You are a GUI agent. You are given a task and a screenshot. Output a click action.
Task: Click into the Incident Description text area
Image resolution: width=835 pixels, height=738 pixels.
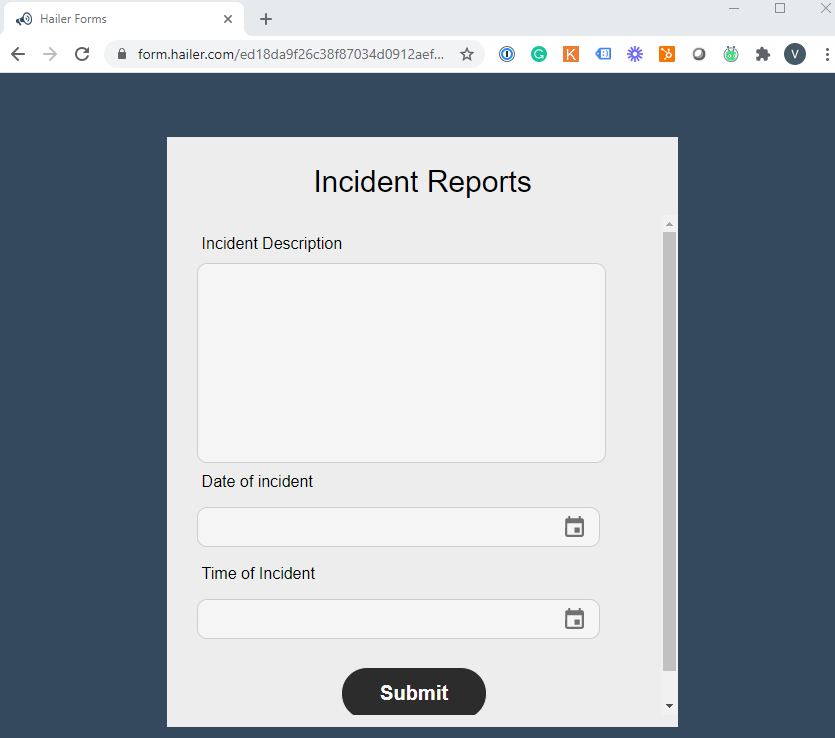tap(401, 363)
